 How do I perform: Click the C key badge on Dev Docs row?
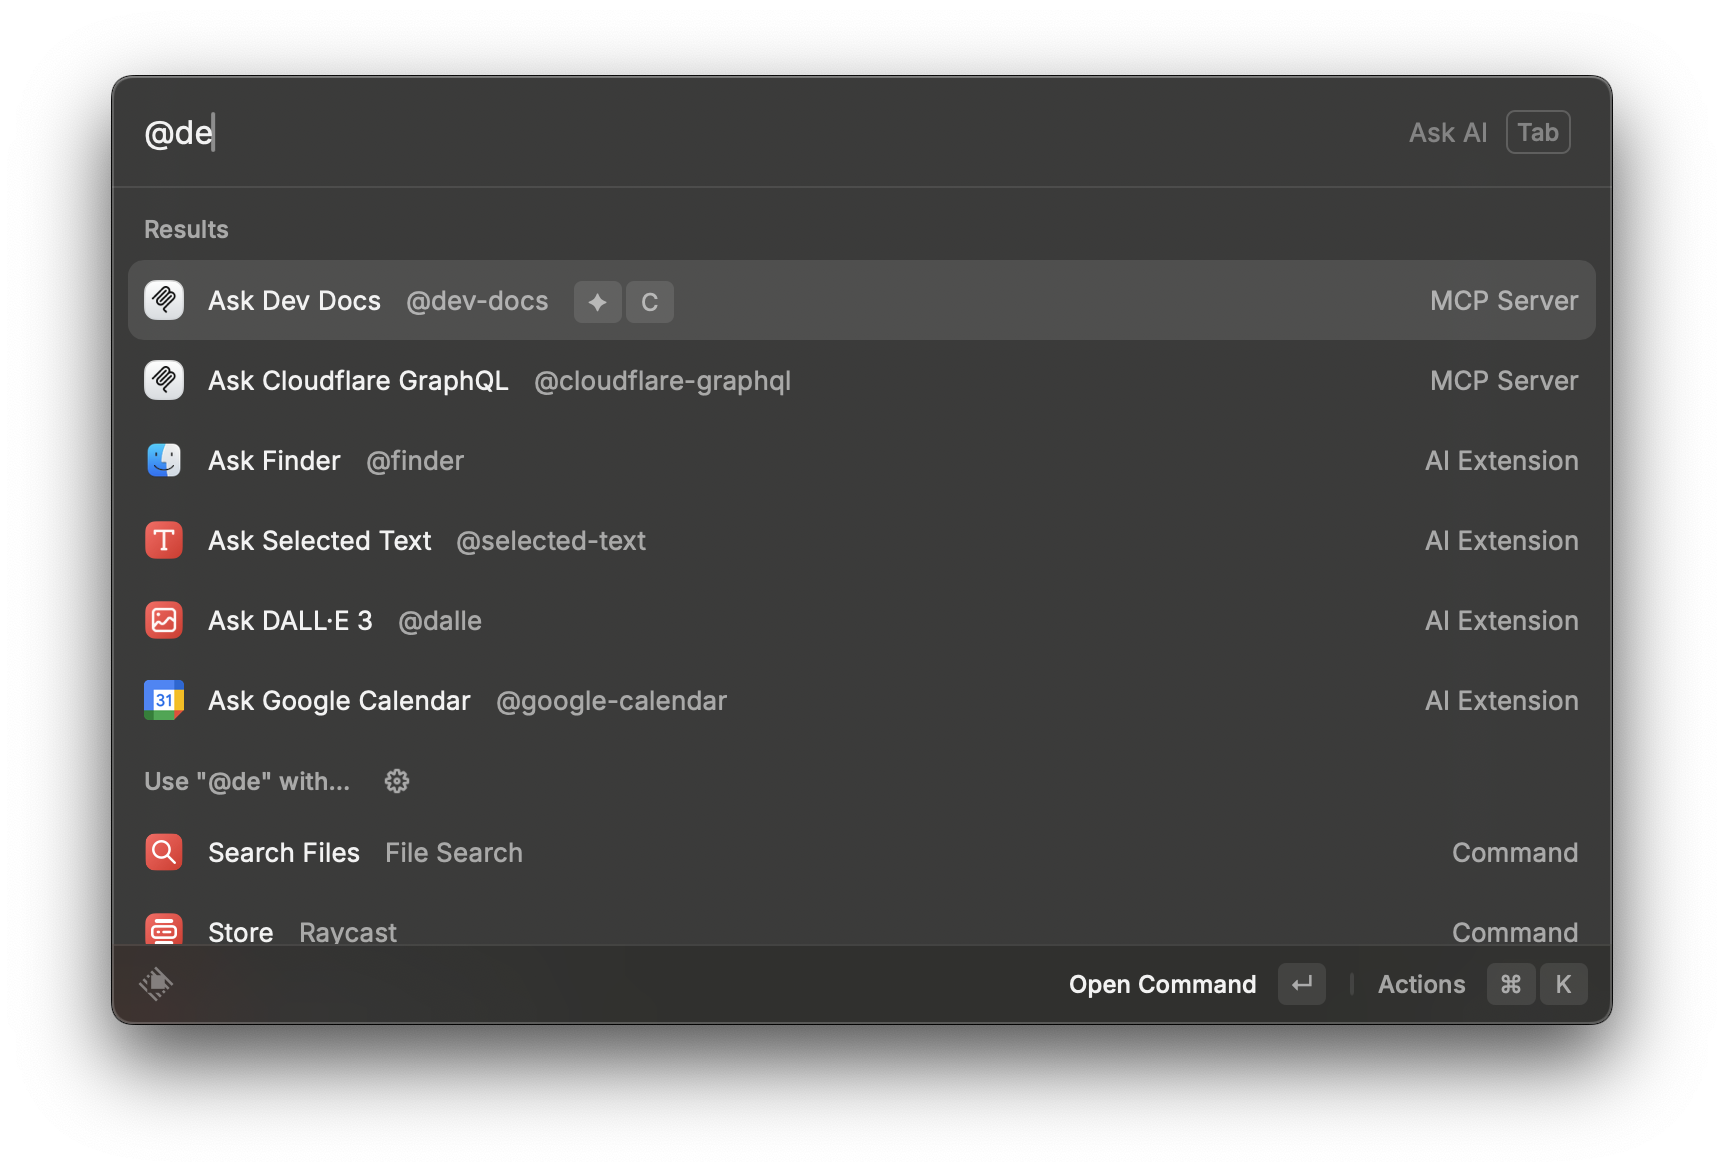point(650,302)
